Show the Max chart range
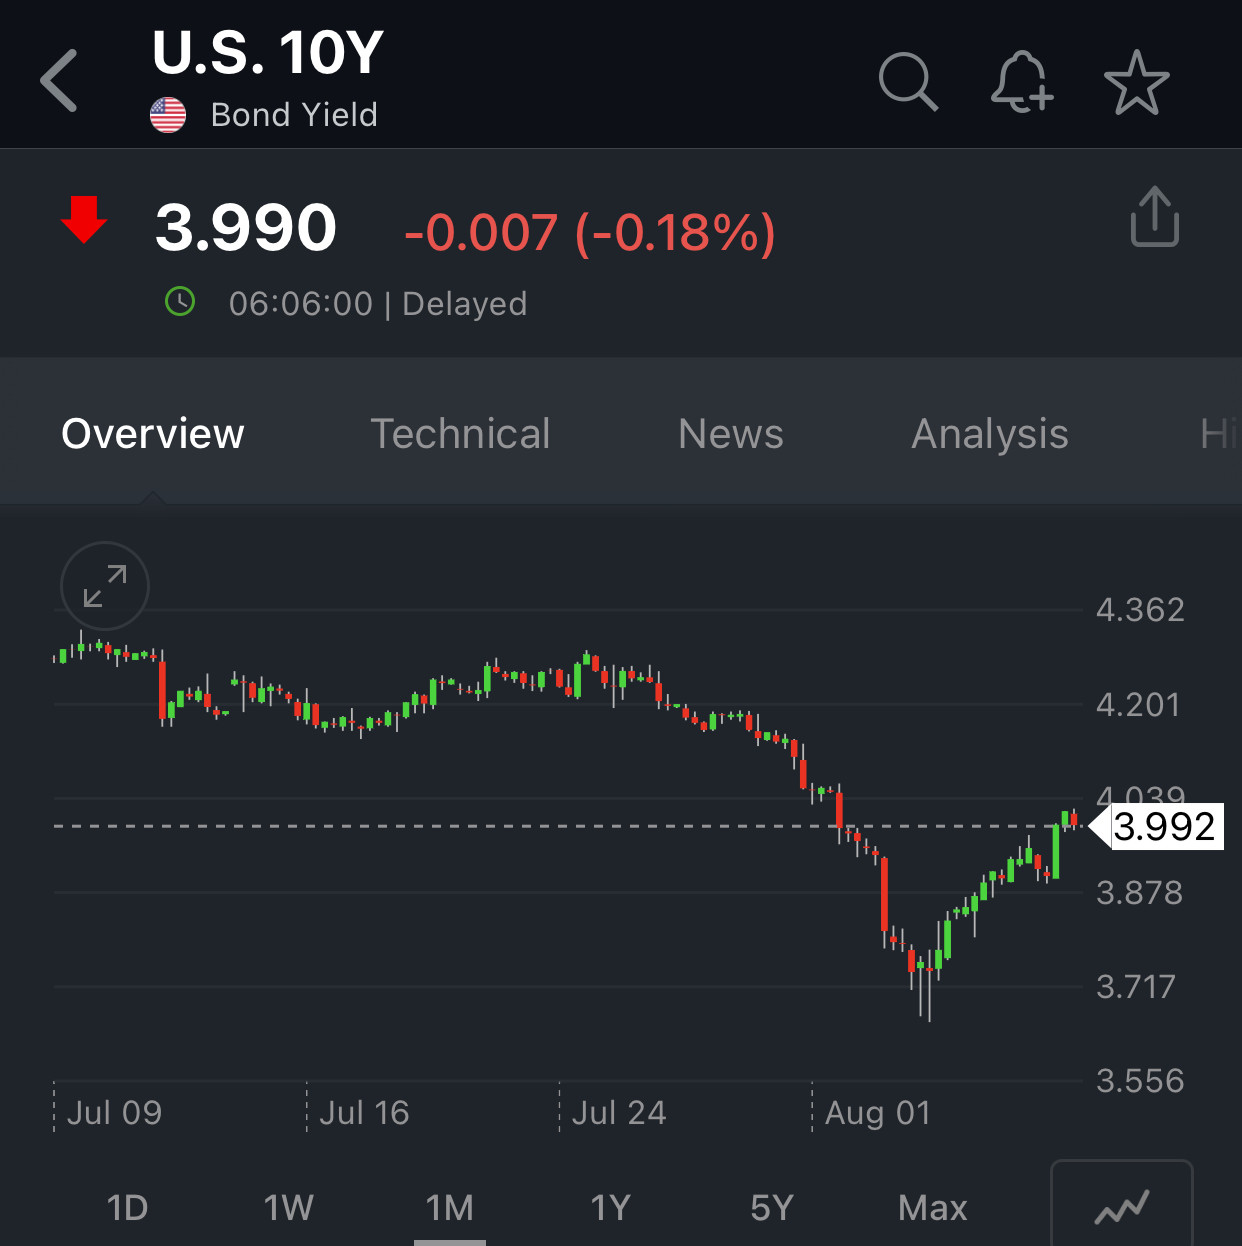This screenshot has height=1246, width=1242. coord(932,1208)
